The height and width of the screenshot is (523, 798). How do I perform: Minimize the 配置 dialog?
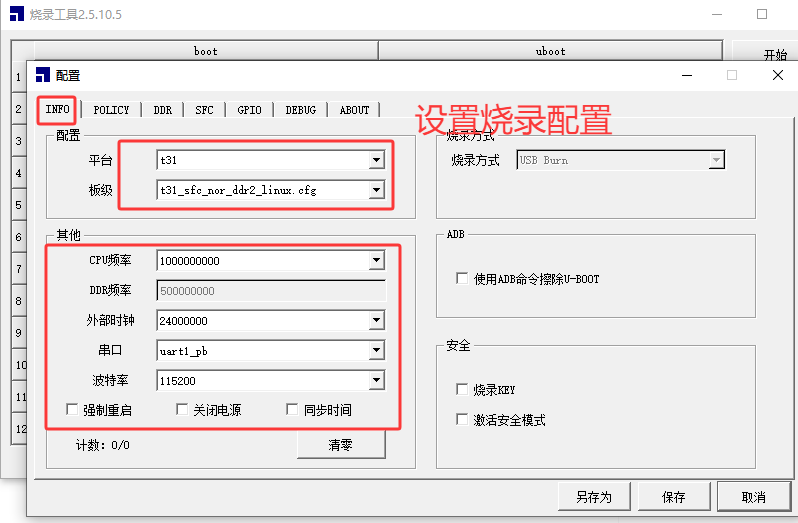click(x=687, y=75)
